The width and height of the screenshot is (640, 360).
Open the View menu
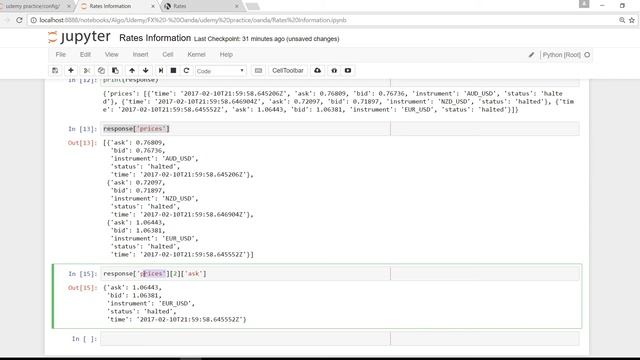111,55
